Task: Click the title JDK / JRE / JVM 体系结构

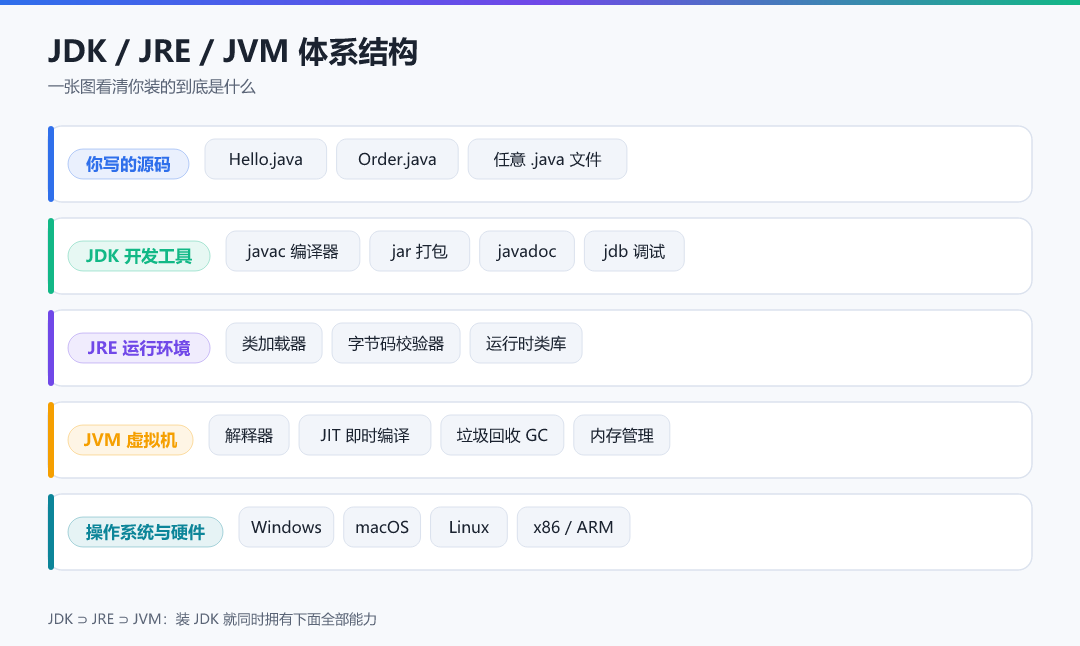Action: pyautogui.click(x=233, y=52)
